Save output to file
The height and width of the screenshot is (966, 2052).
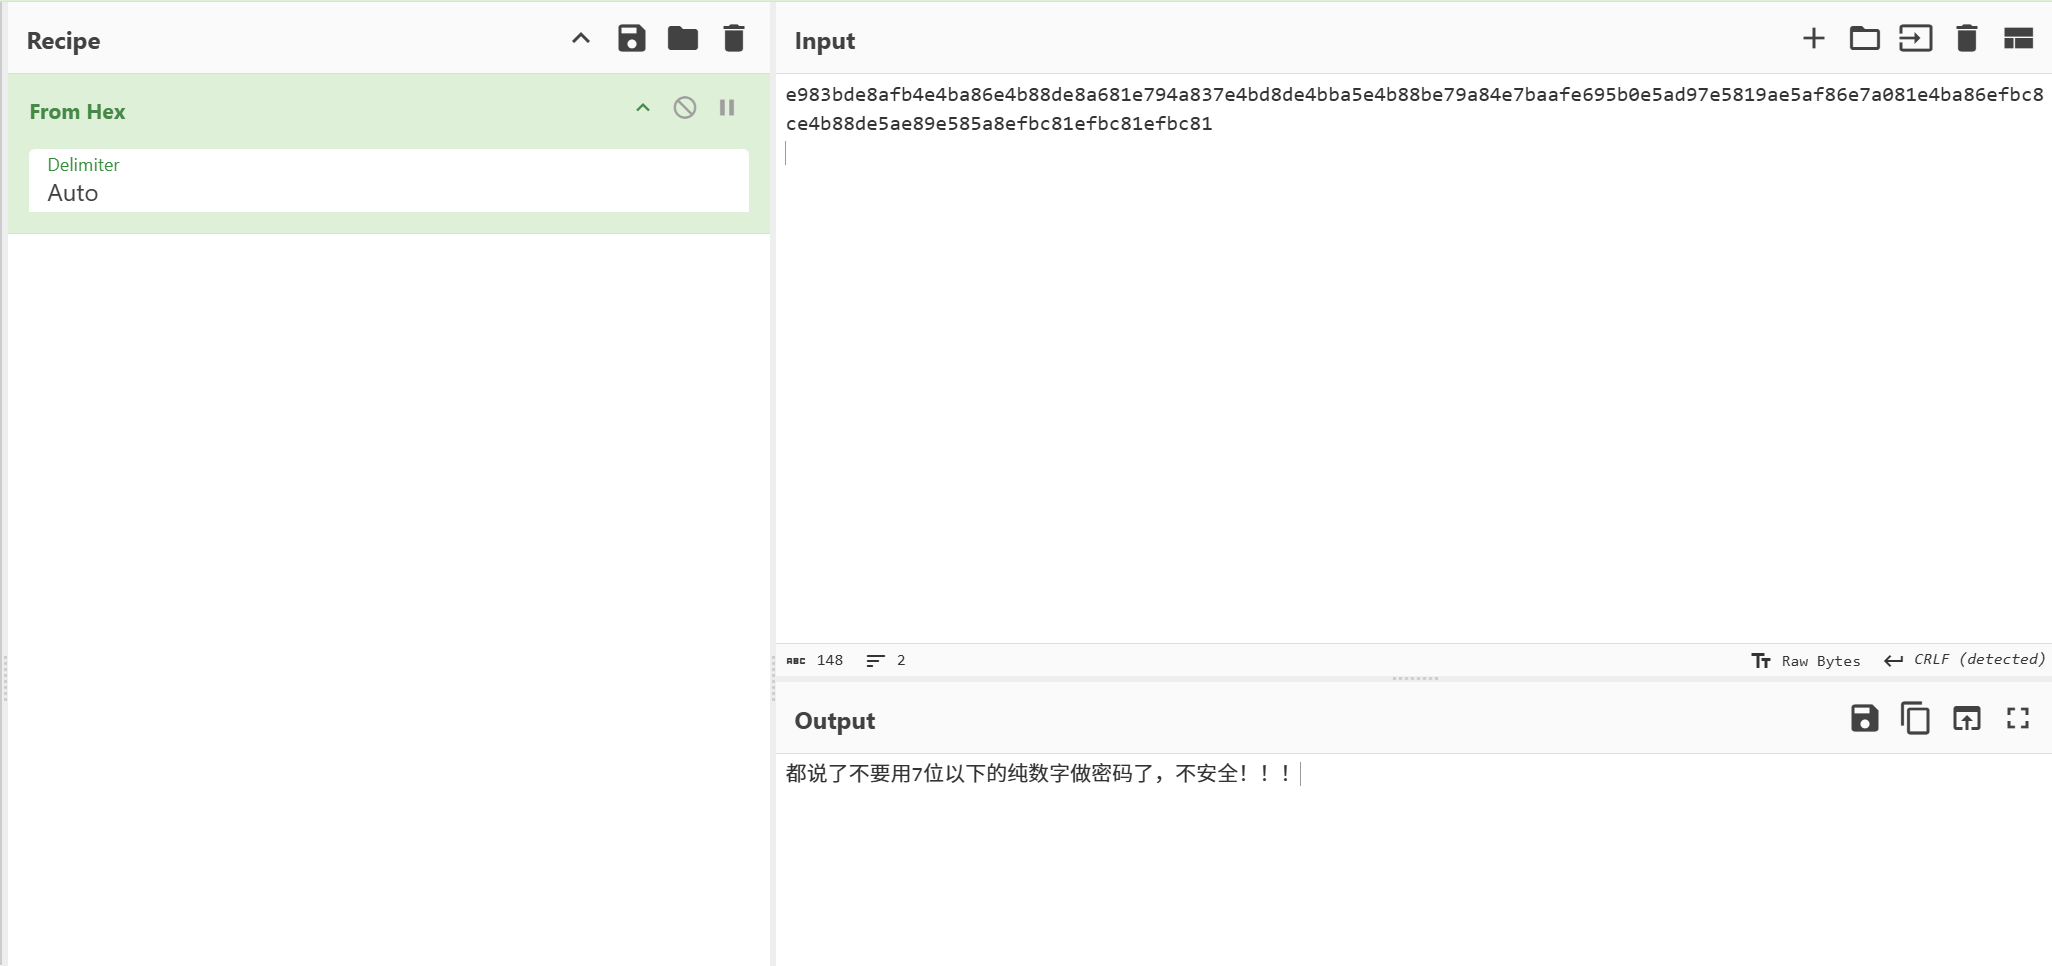(x=1864, y=719)
